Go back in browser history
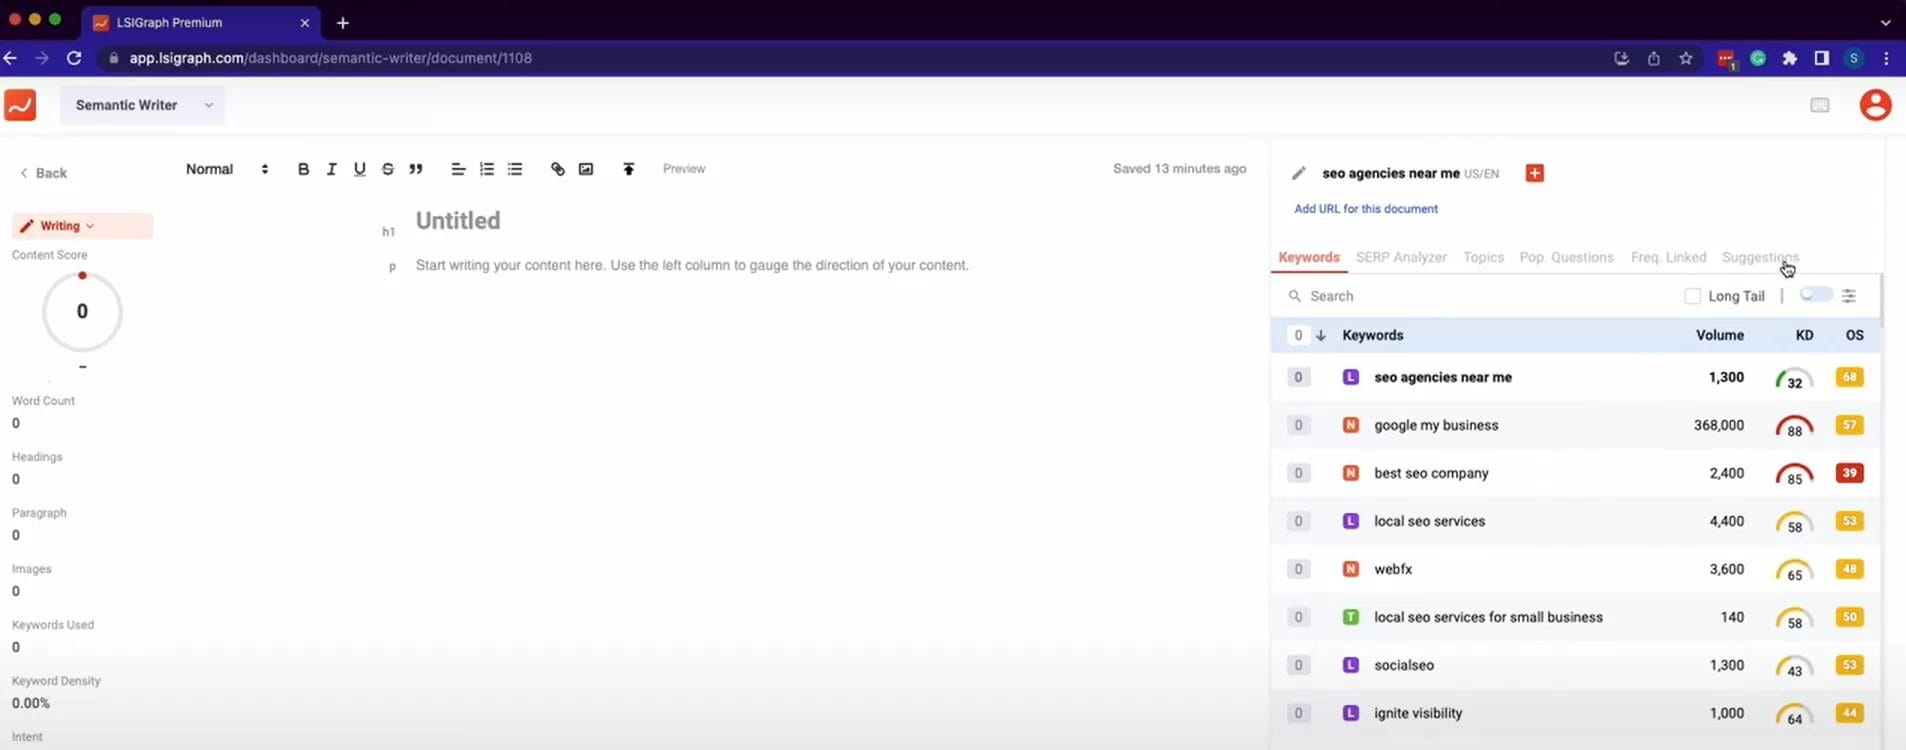Image resolution: width=1906 pixels, height=750 pixels. (10, 58)
